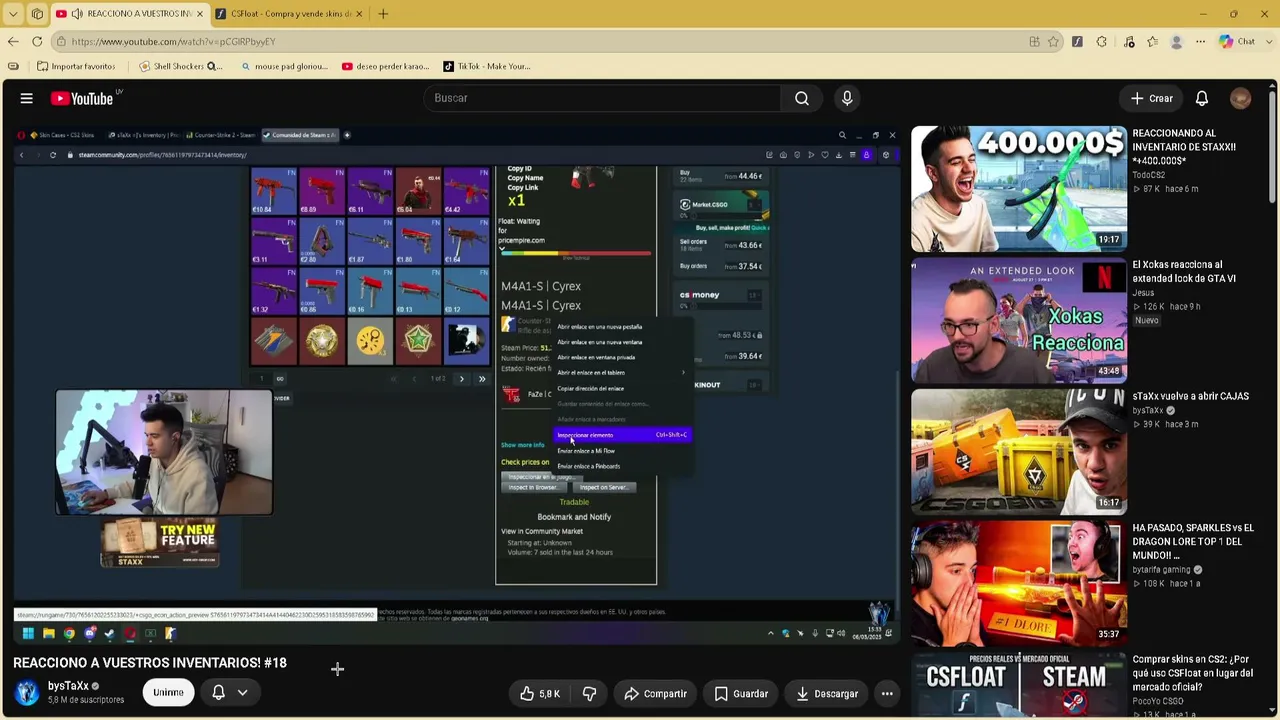Reload the page

37,41
